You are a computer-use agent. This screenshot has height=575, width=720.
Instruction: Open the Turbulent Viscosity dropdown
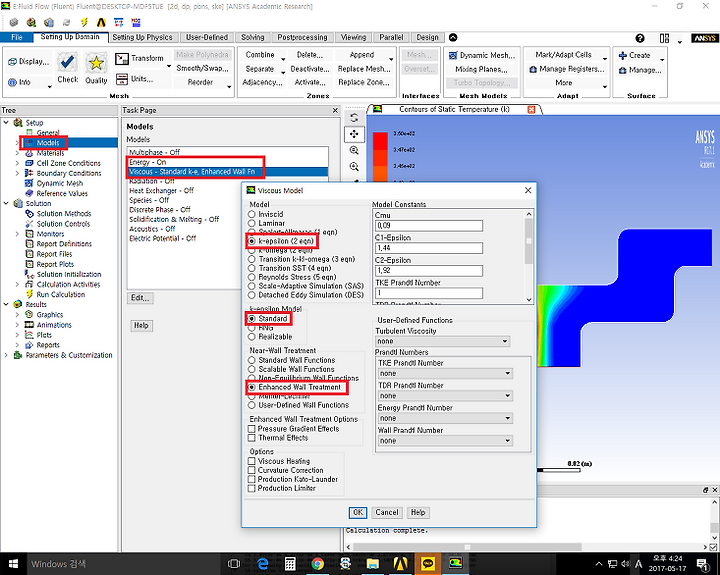point(443,341)
